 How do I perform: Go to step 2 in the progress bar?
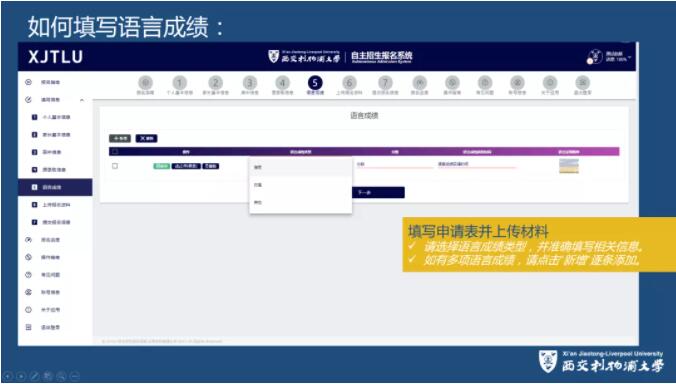coord(215,82)
